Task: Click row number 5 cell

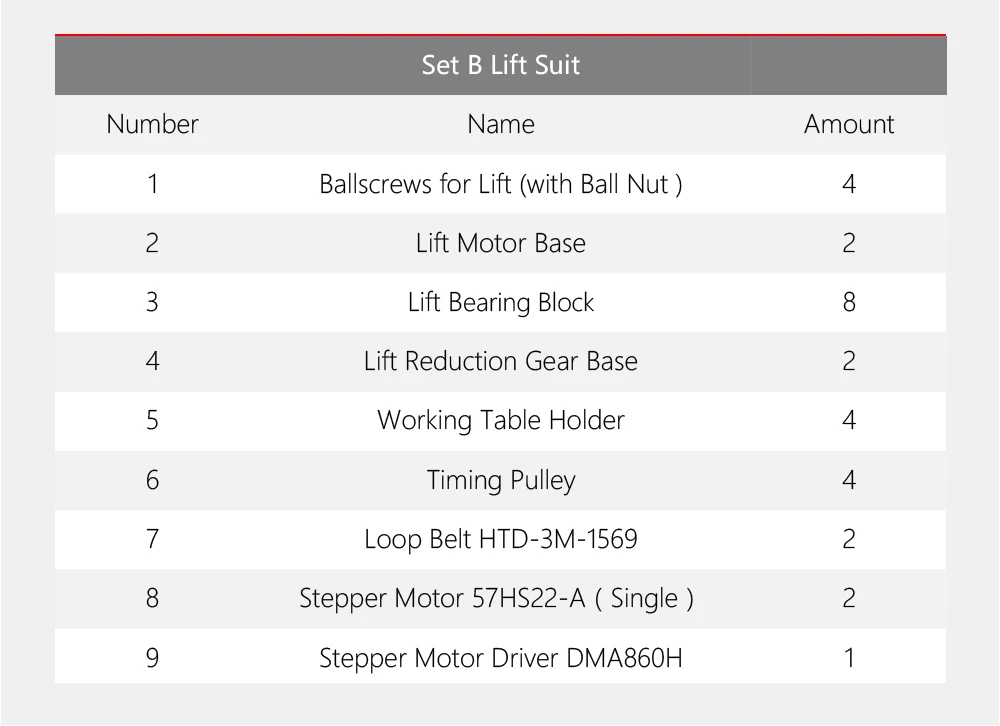Action: tap(152, 420)
